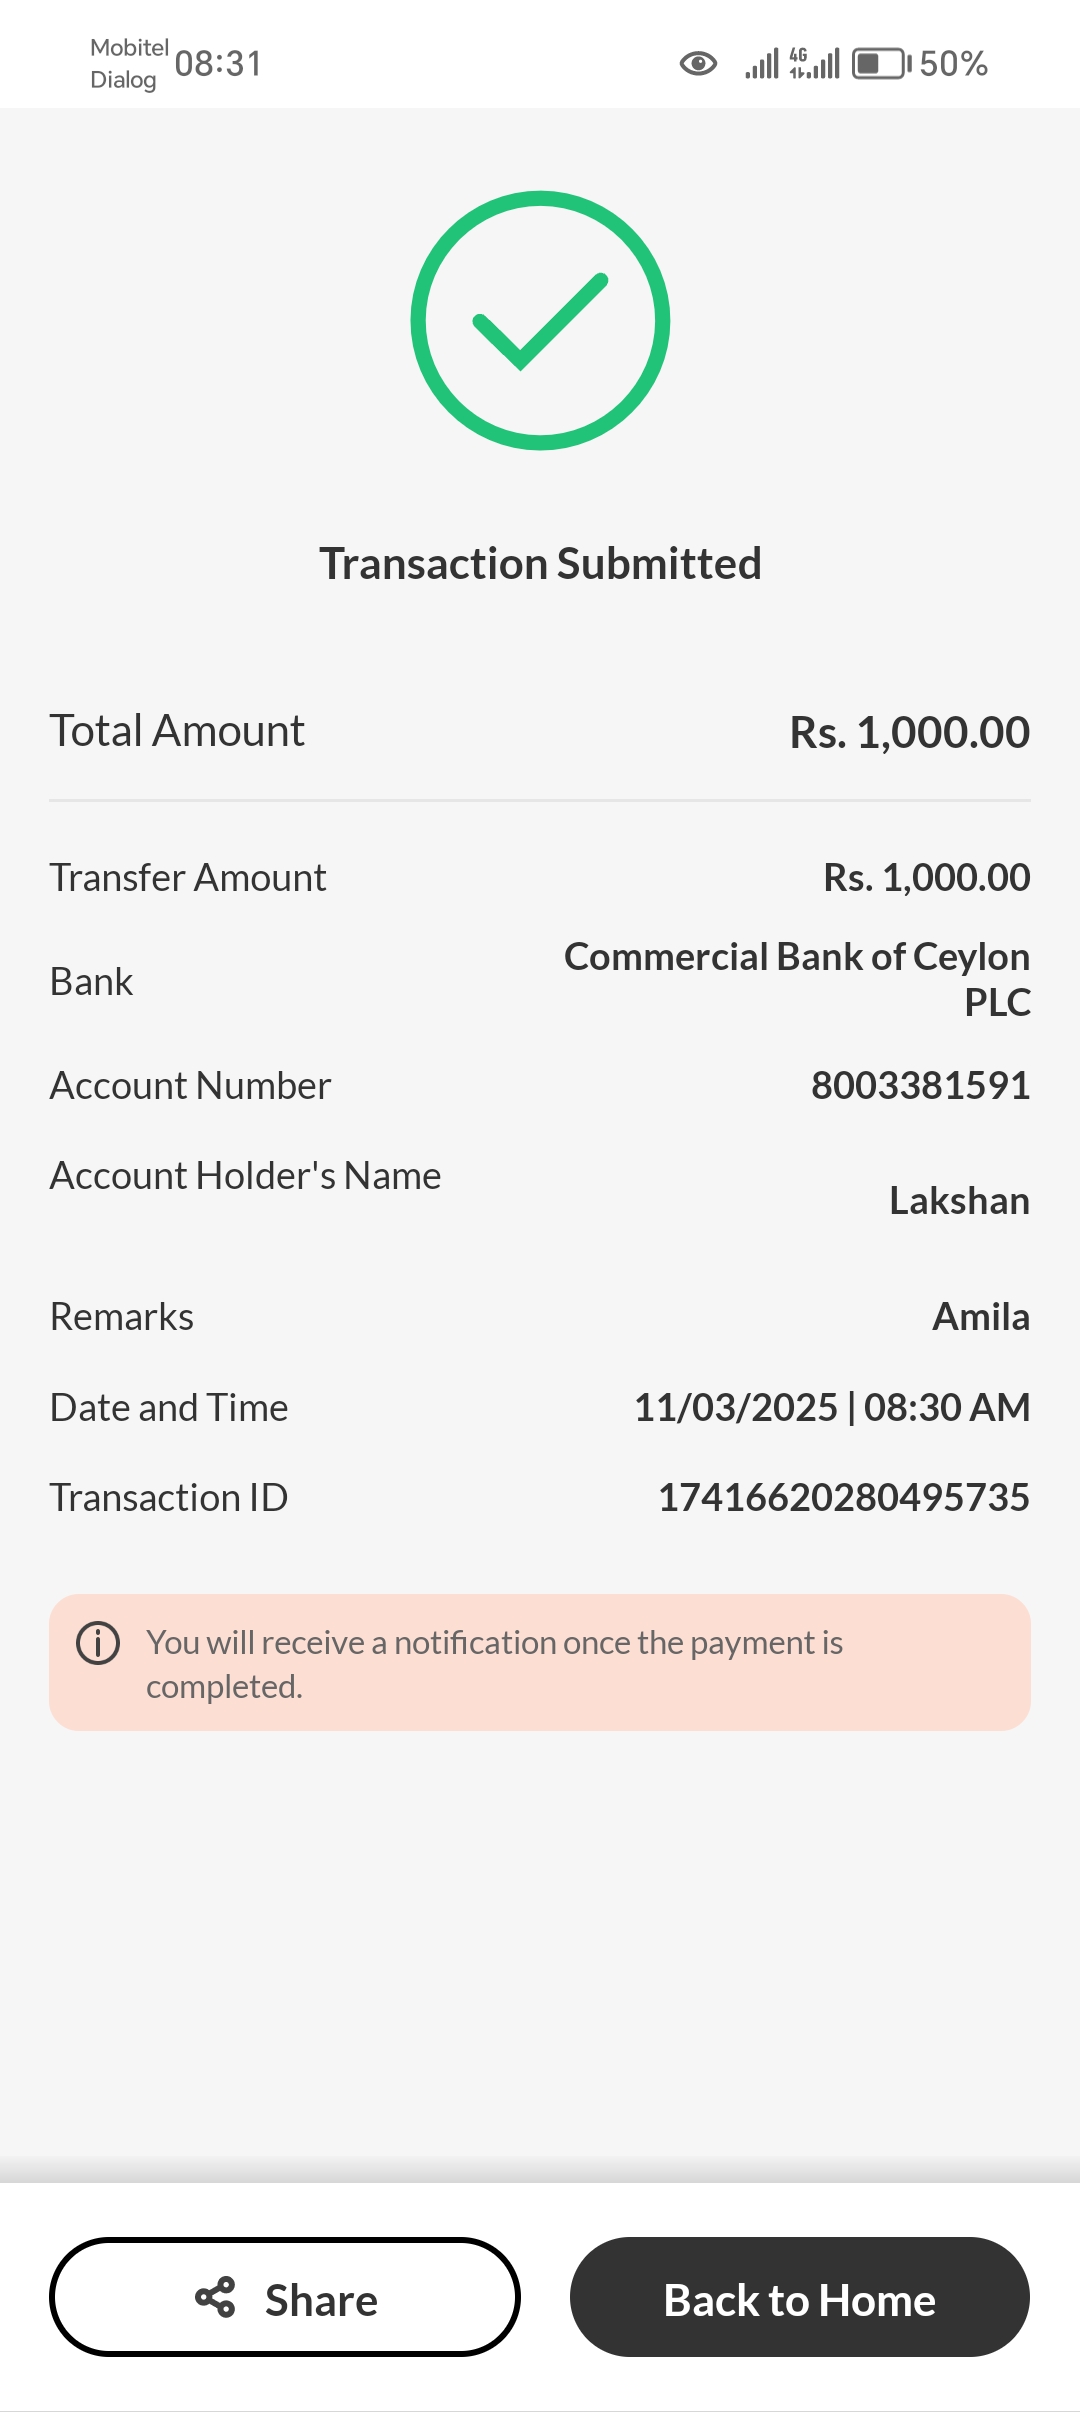Tap the eye comfort icon in status bar

(x=698, y=64)
